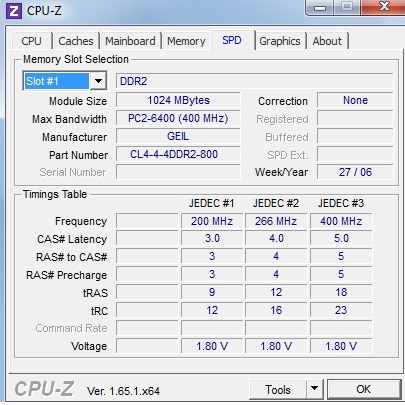Click the Module Size label
The image size is (405, 405).
pyautogui.click(x=78, y=101)
